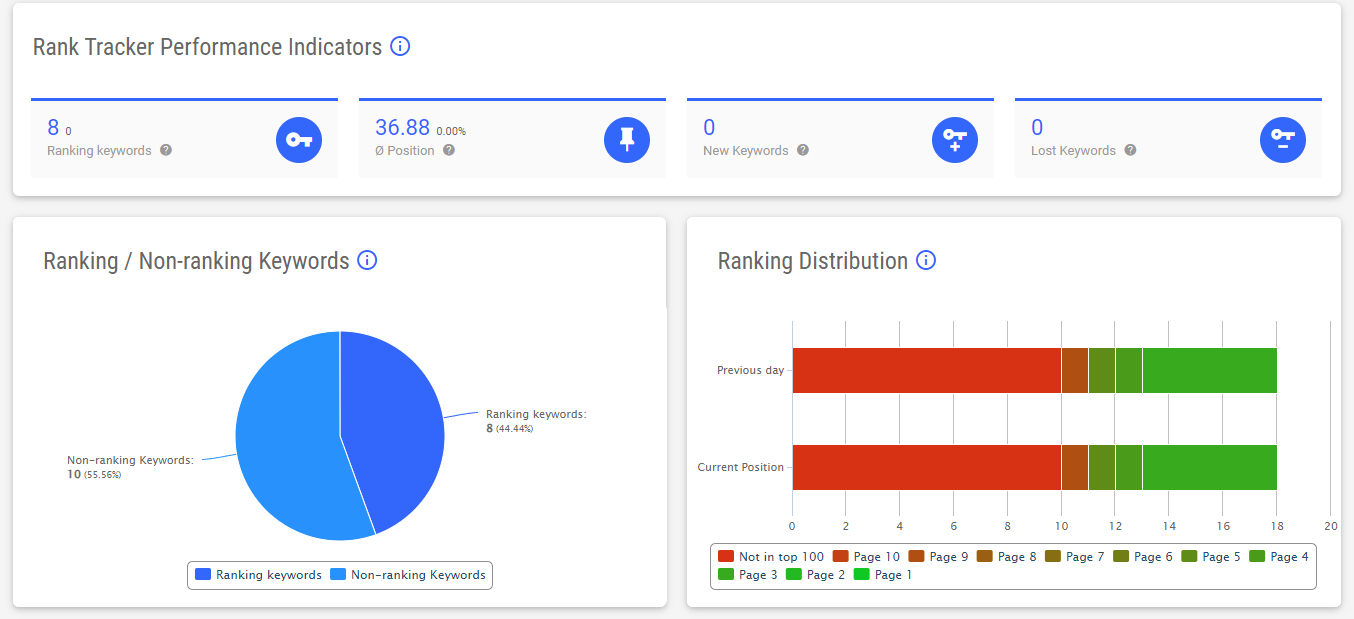This screenshot has height=619, width=1354.
Task: Hide the Not in top 100 legend series
Action: tap(771, 557)
